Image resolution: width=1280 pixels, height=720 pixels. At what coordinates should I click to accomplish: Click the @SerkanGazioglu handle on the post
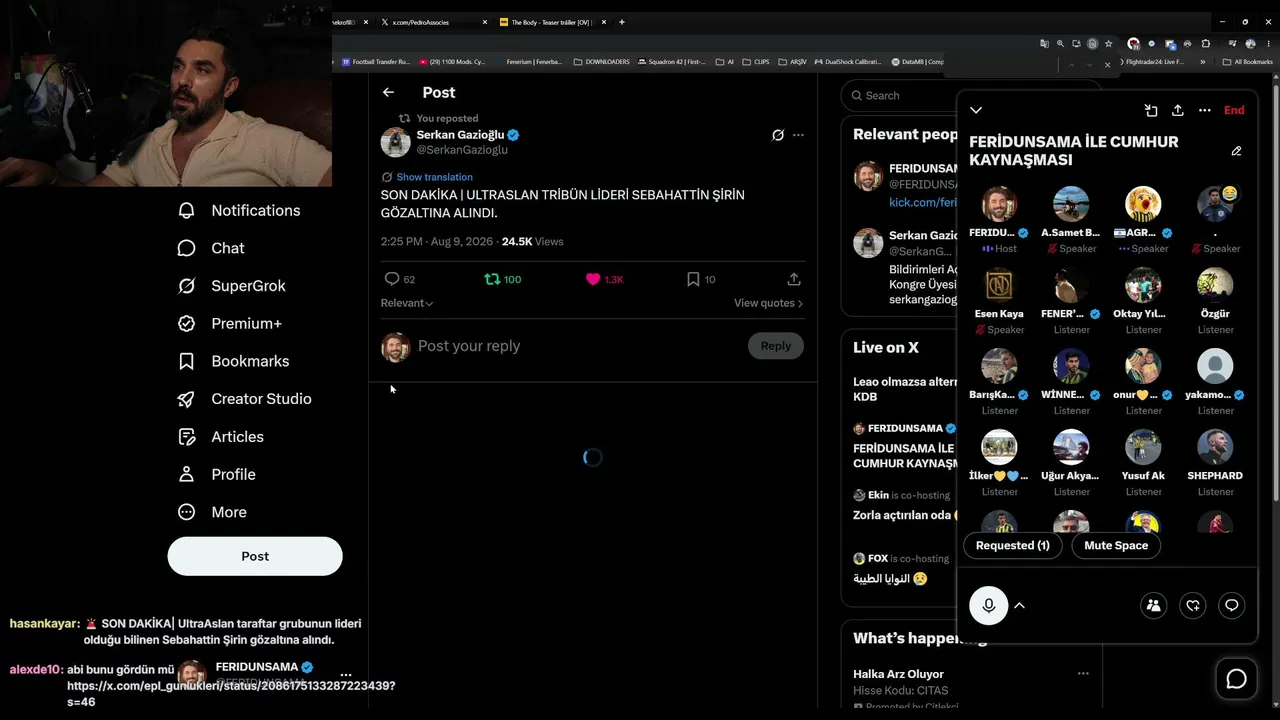462,150
